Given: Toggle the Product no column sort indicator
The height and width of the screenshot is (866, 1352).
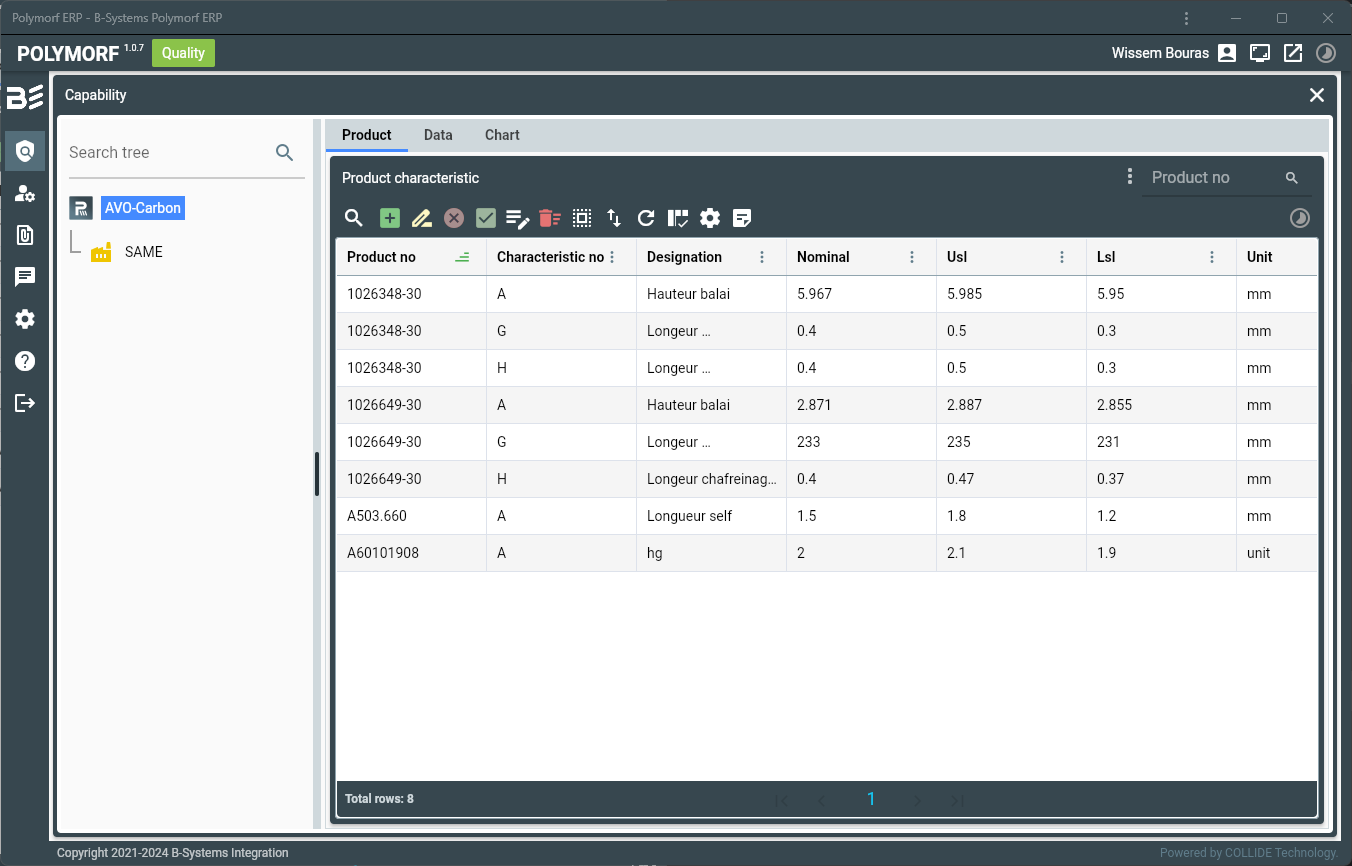Looking at the screenshot, I should point(462,257).
